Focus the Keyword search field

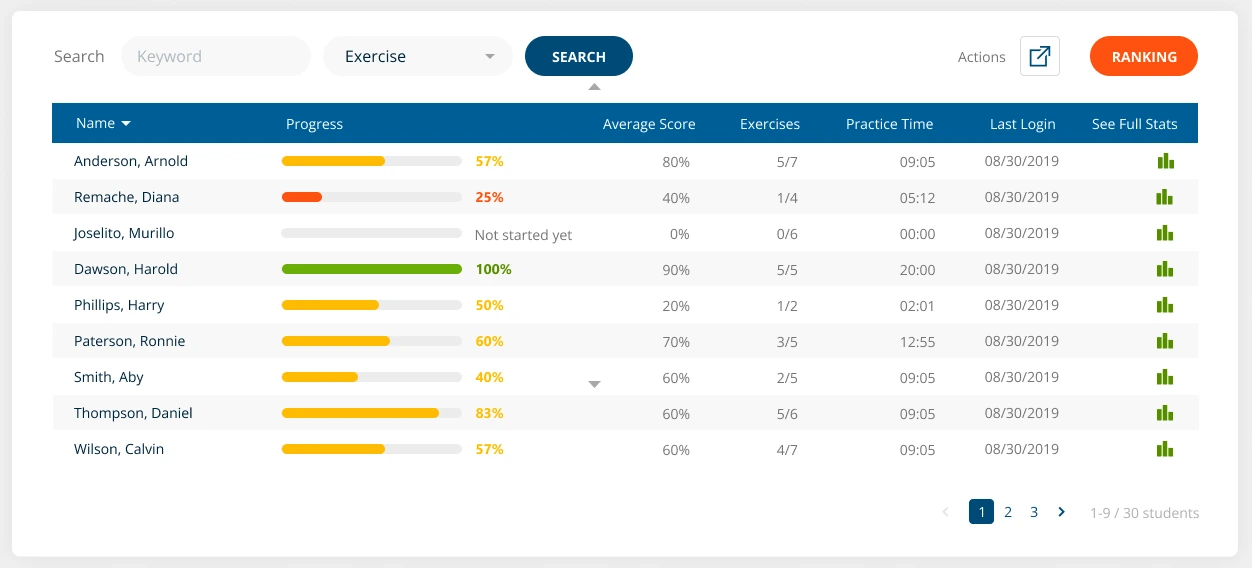tap(216, 56)
